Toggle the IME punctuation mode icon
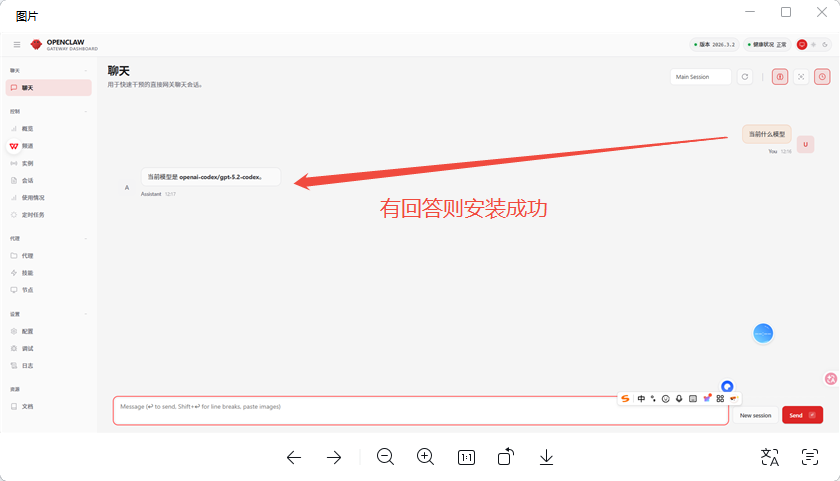The width and height of the screenshot is (840, 481). point(653,399)
